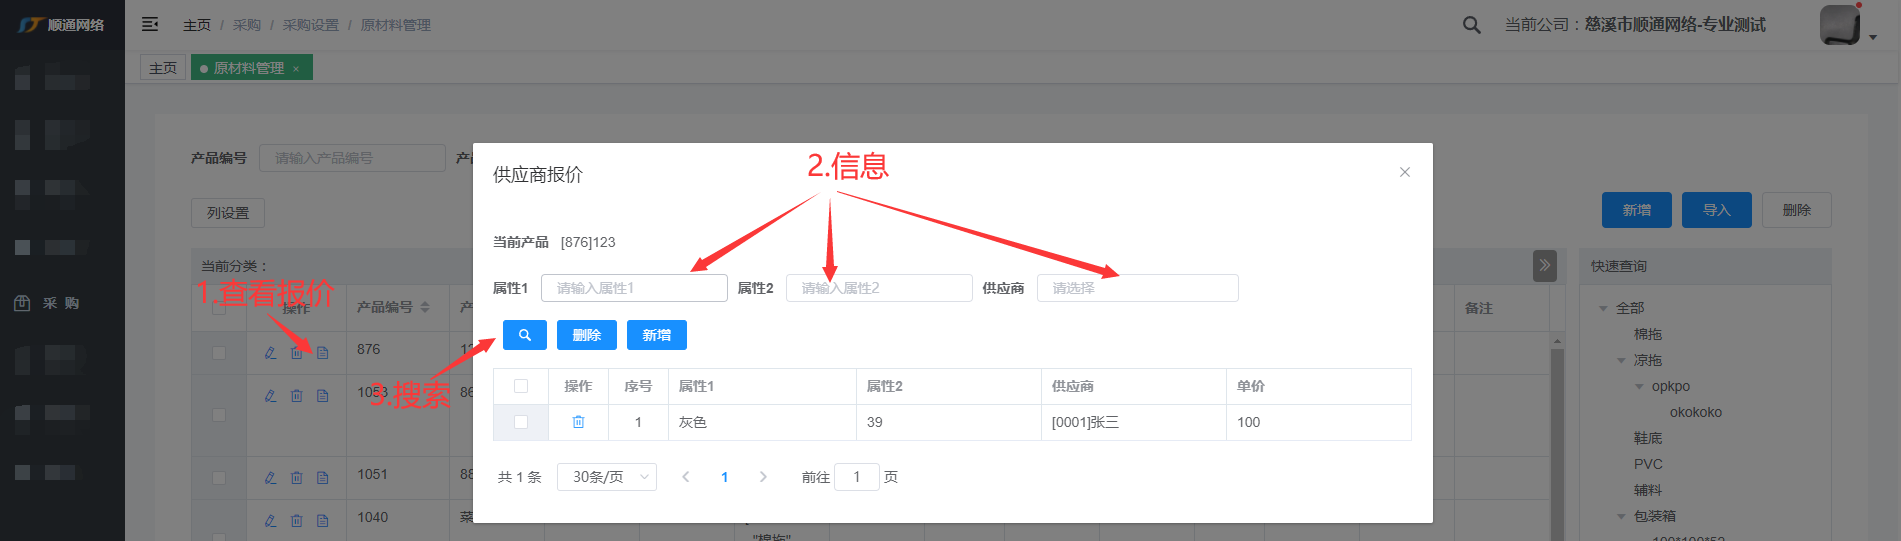Image resolution: width=1901 pixels, height=541 pixels.
Task: Click the 新增 button in the dialog
Action: [656, 335]
